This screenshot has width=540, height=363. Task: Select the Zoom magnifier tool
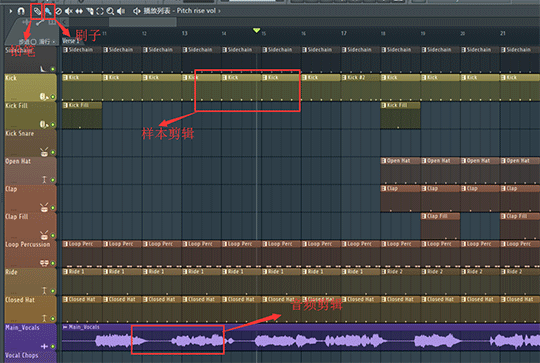[x=110, y=11]
